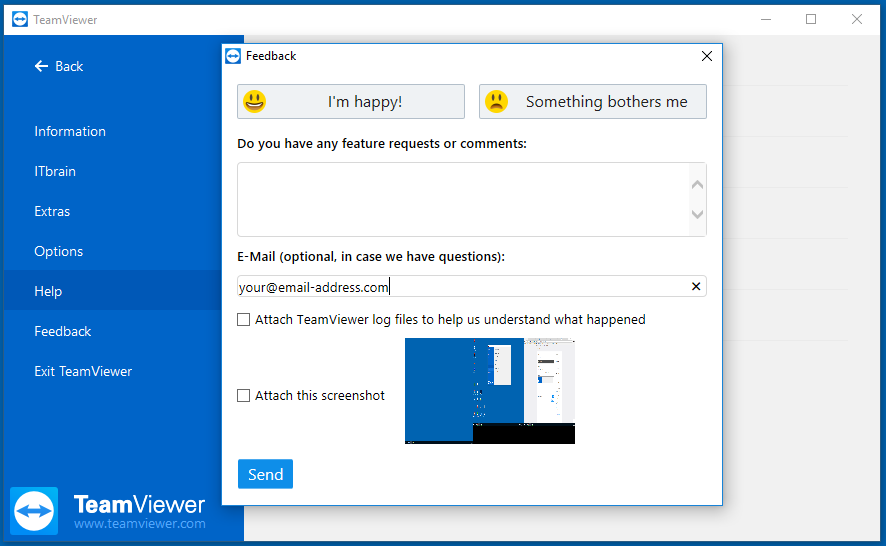Click the screenshot preview thumbnail

click(x=490, y=391)
